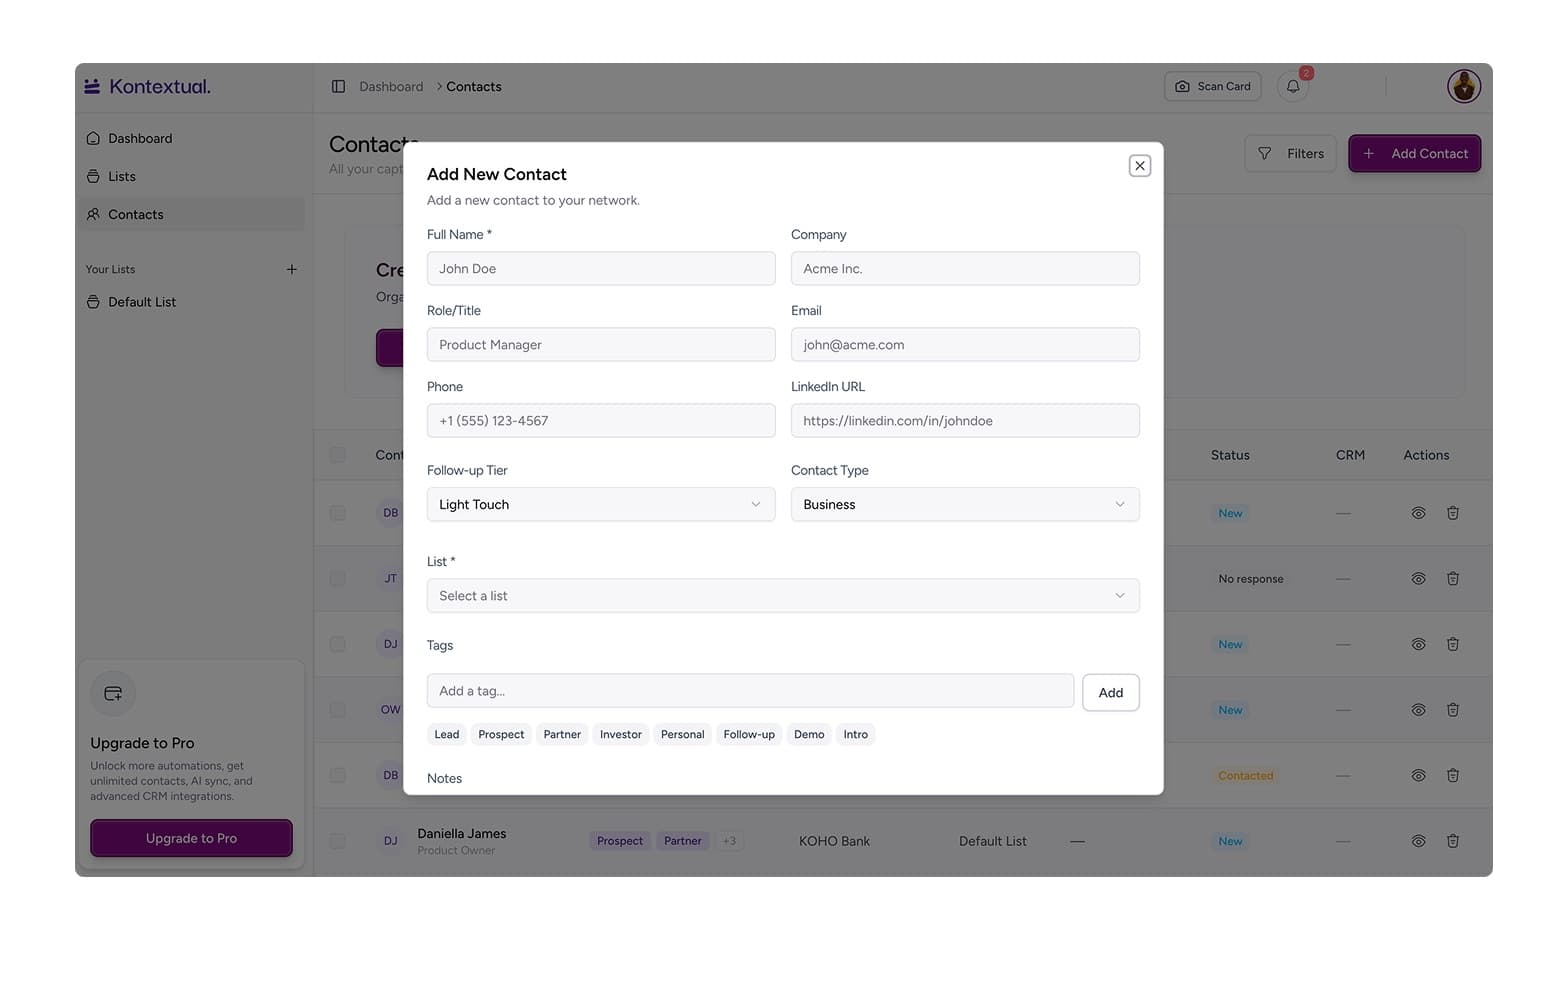
Task: Focus the Add a tag field
Action: click(750, 691)
